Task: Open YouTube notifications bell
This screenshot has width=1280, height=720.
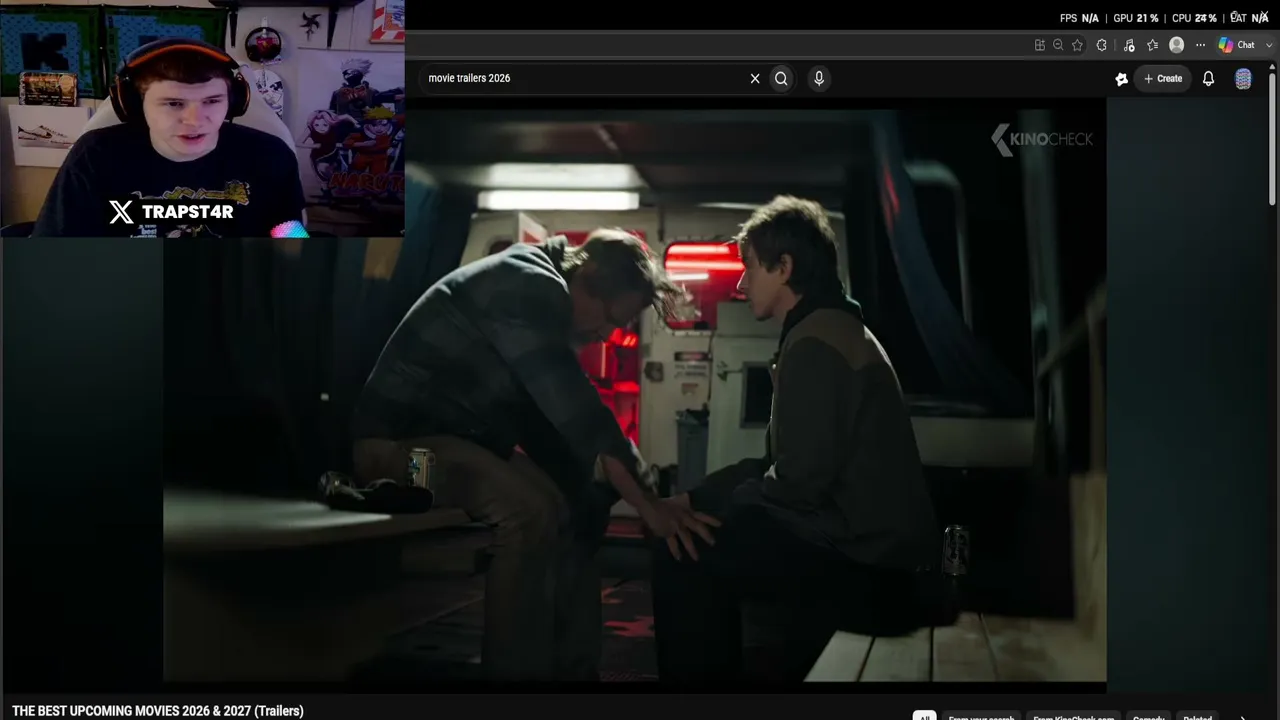Action: click(x=1208, y=78)
